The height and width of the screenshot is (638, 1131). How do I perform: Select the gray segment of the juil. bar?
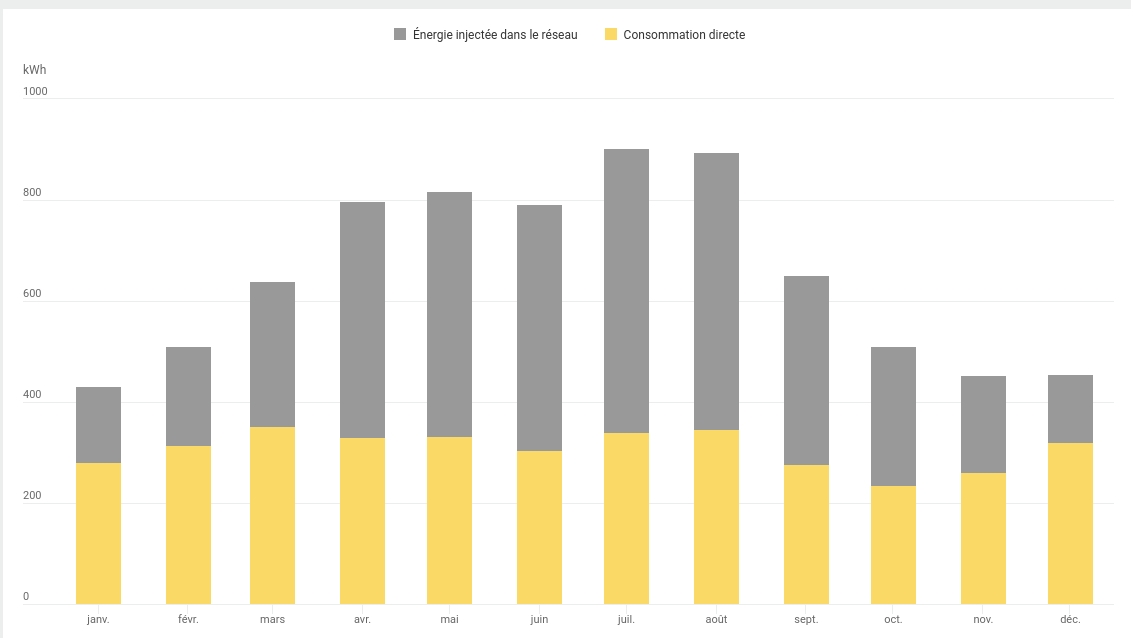tap(626, 290)
